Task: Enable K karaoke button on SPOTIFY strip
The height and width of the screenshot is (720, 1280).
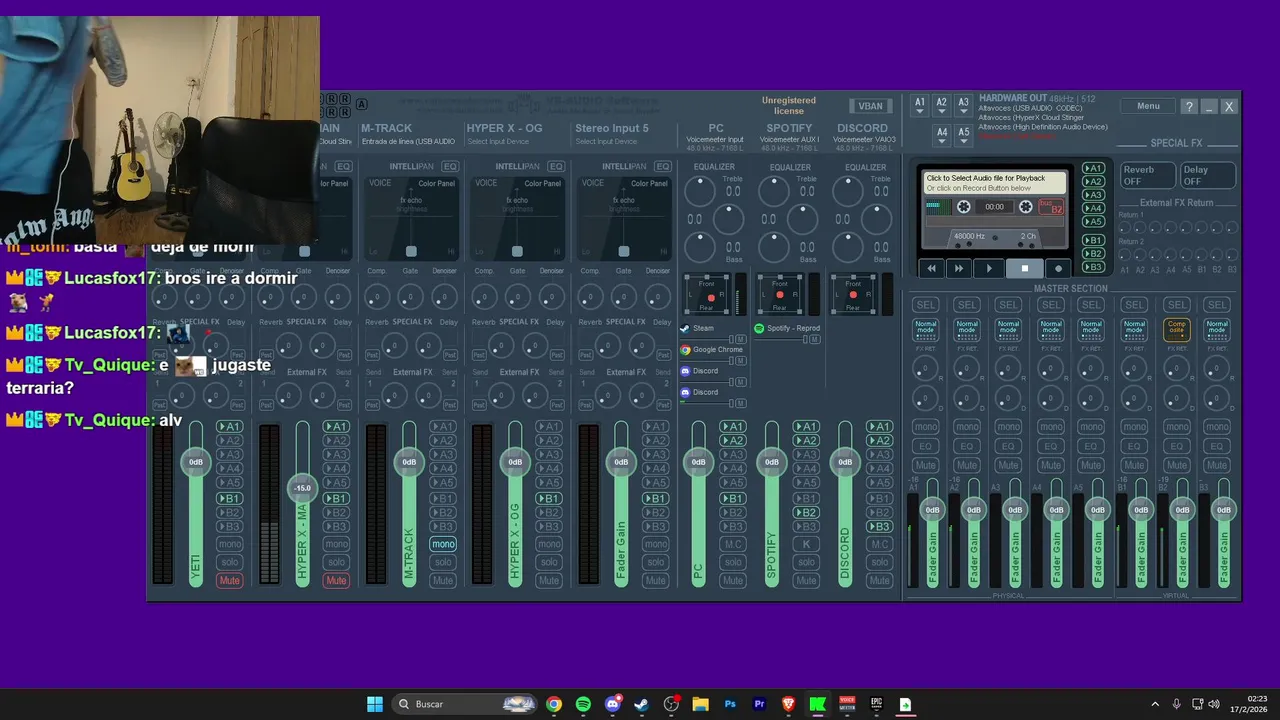Action: [806, 544]
